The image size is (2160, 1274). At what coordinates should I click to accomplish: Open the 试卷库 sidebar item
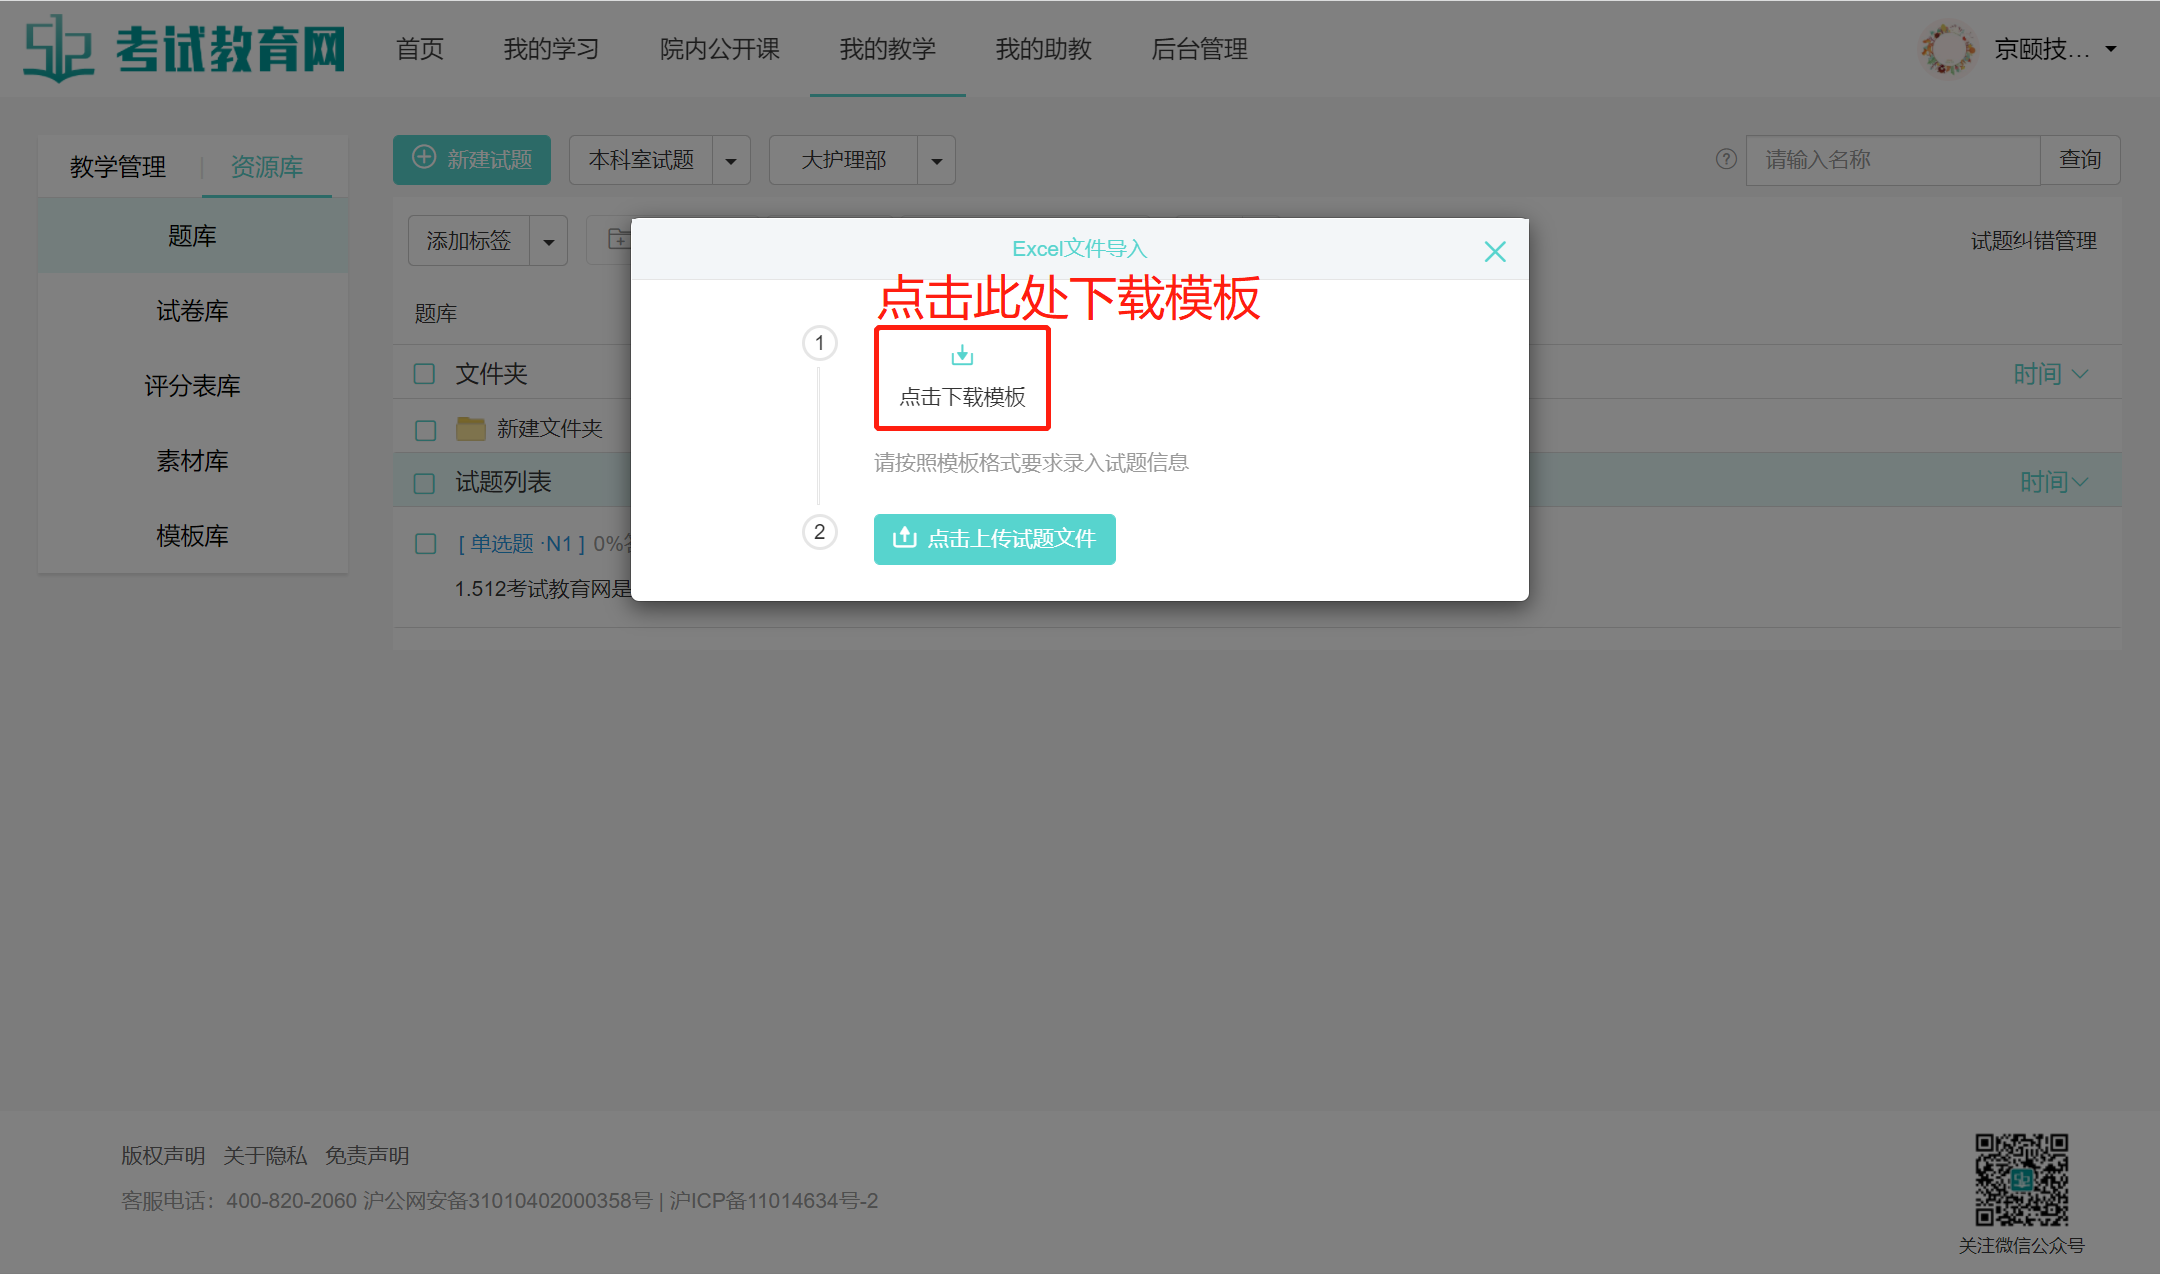click(192, 311)
